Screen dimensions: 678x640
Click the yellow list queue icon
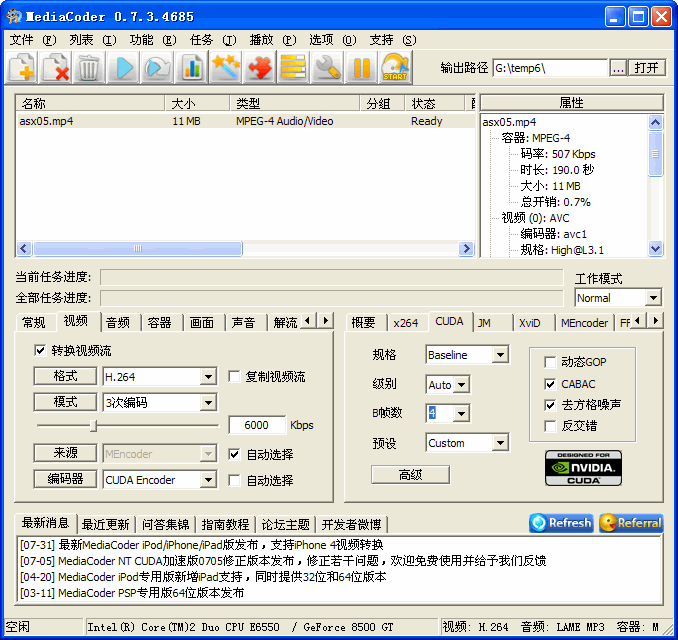293,67
